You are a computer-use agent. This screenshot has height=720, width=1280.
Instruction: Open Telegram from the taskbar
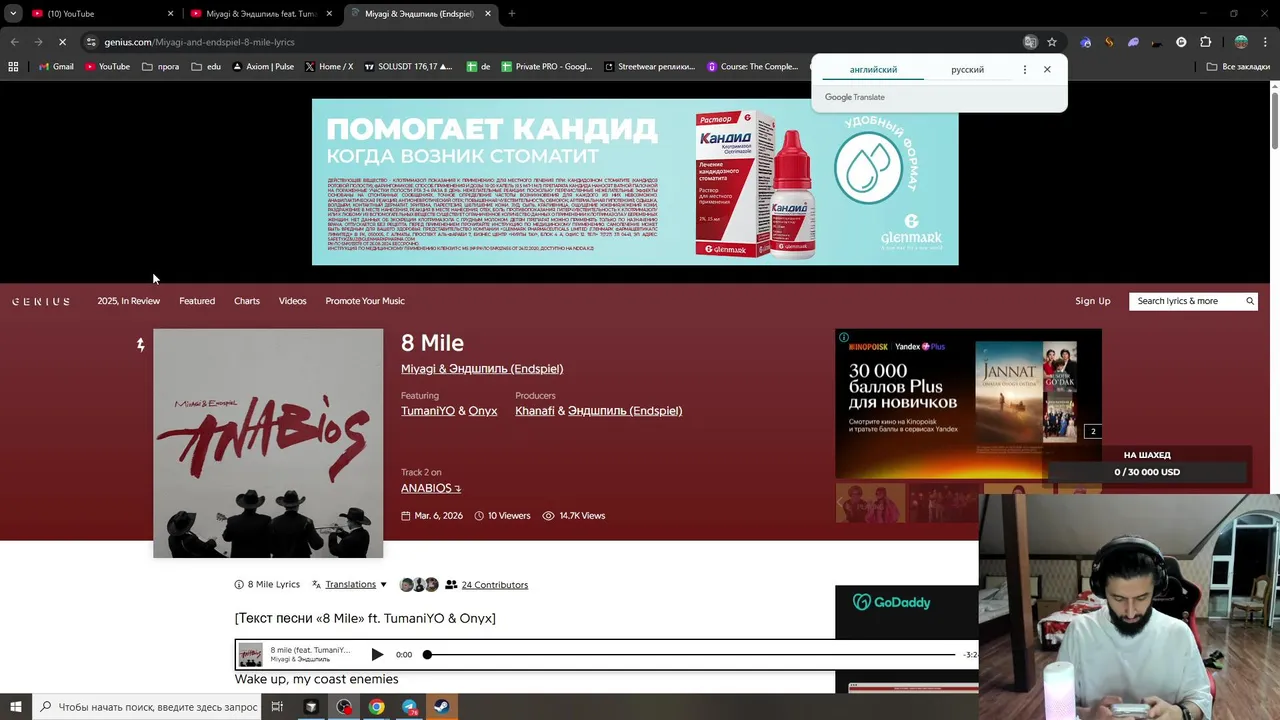(409, 707)
